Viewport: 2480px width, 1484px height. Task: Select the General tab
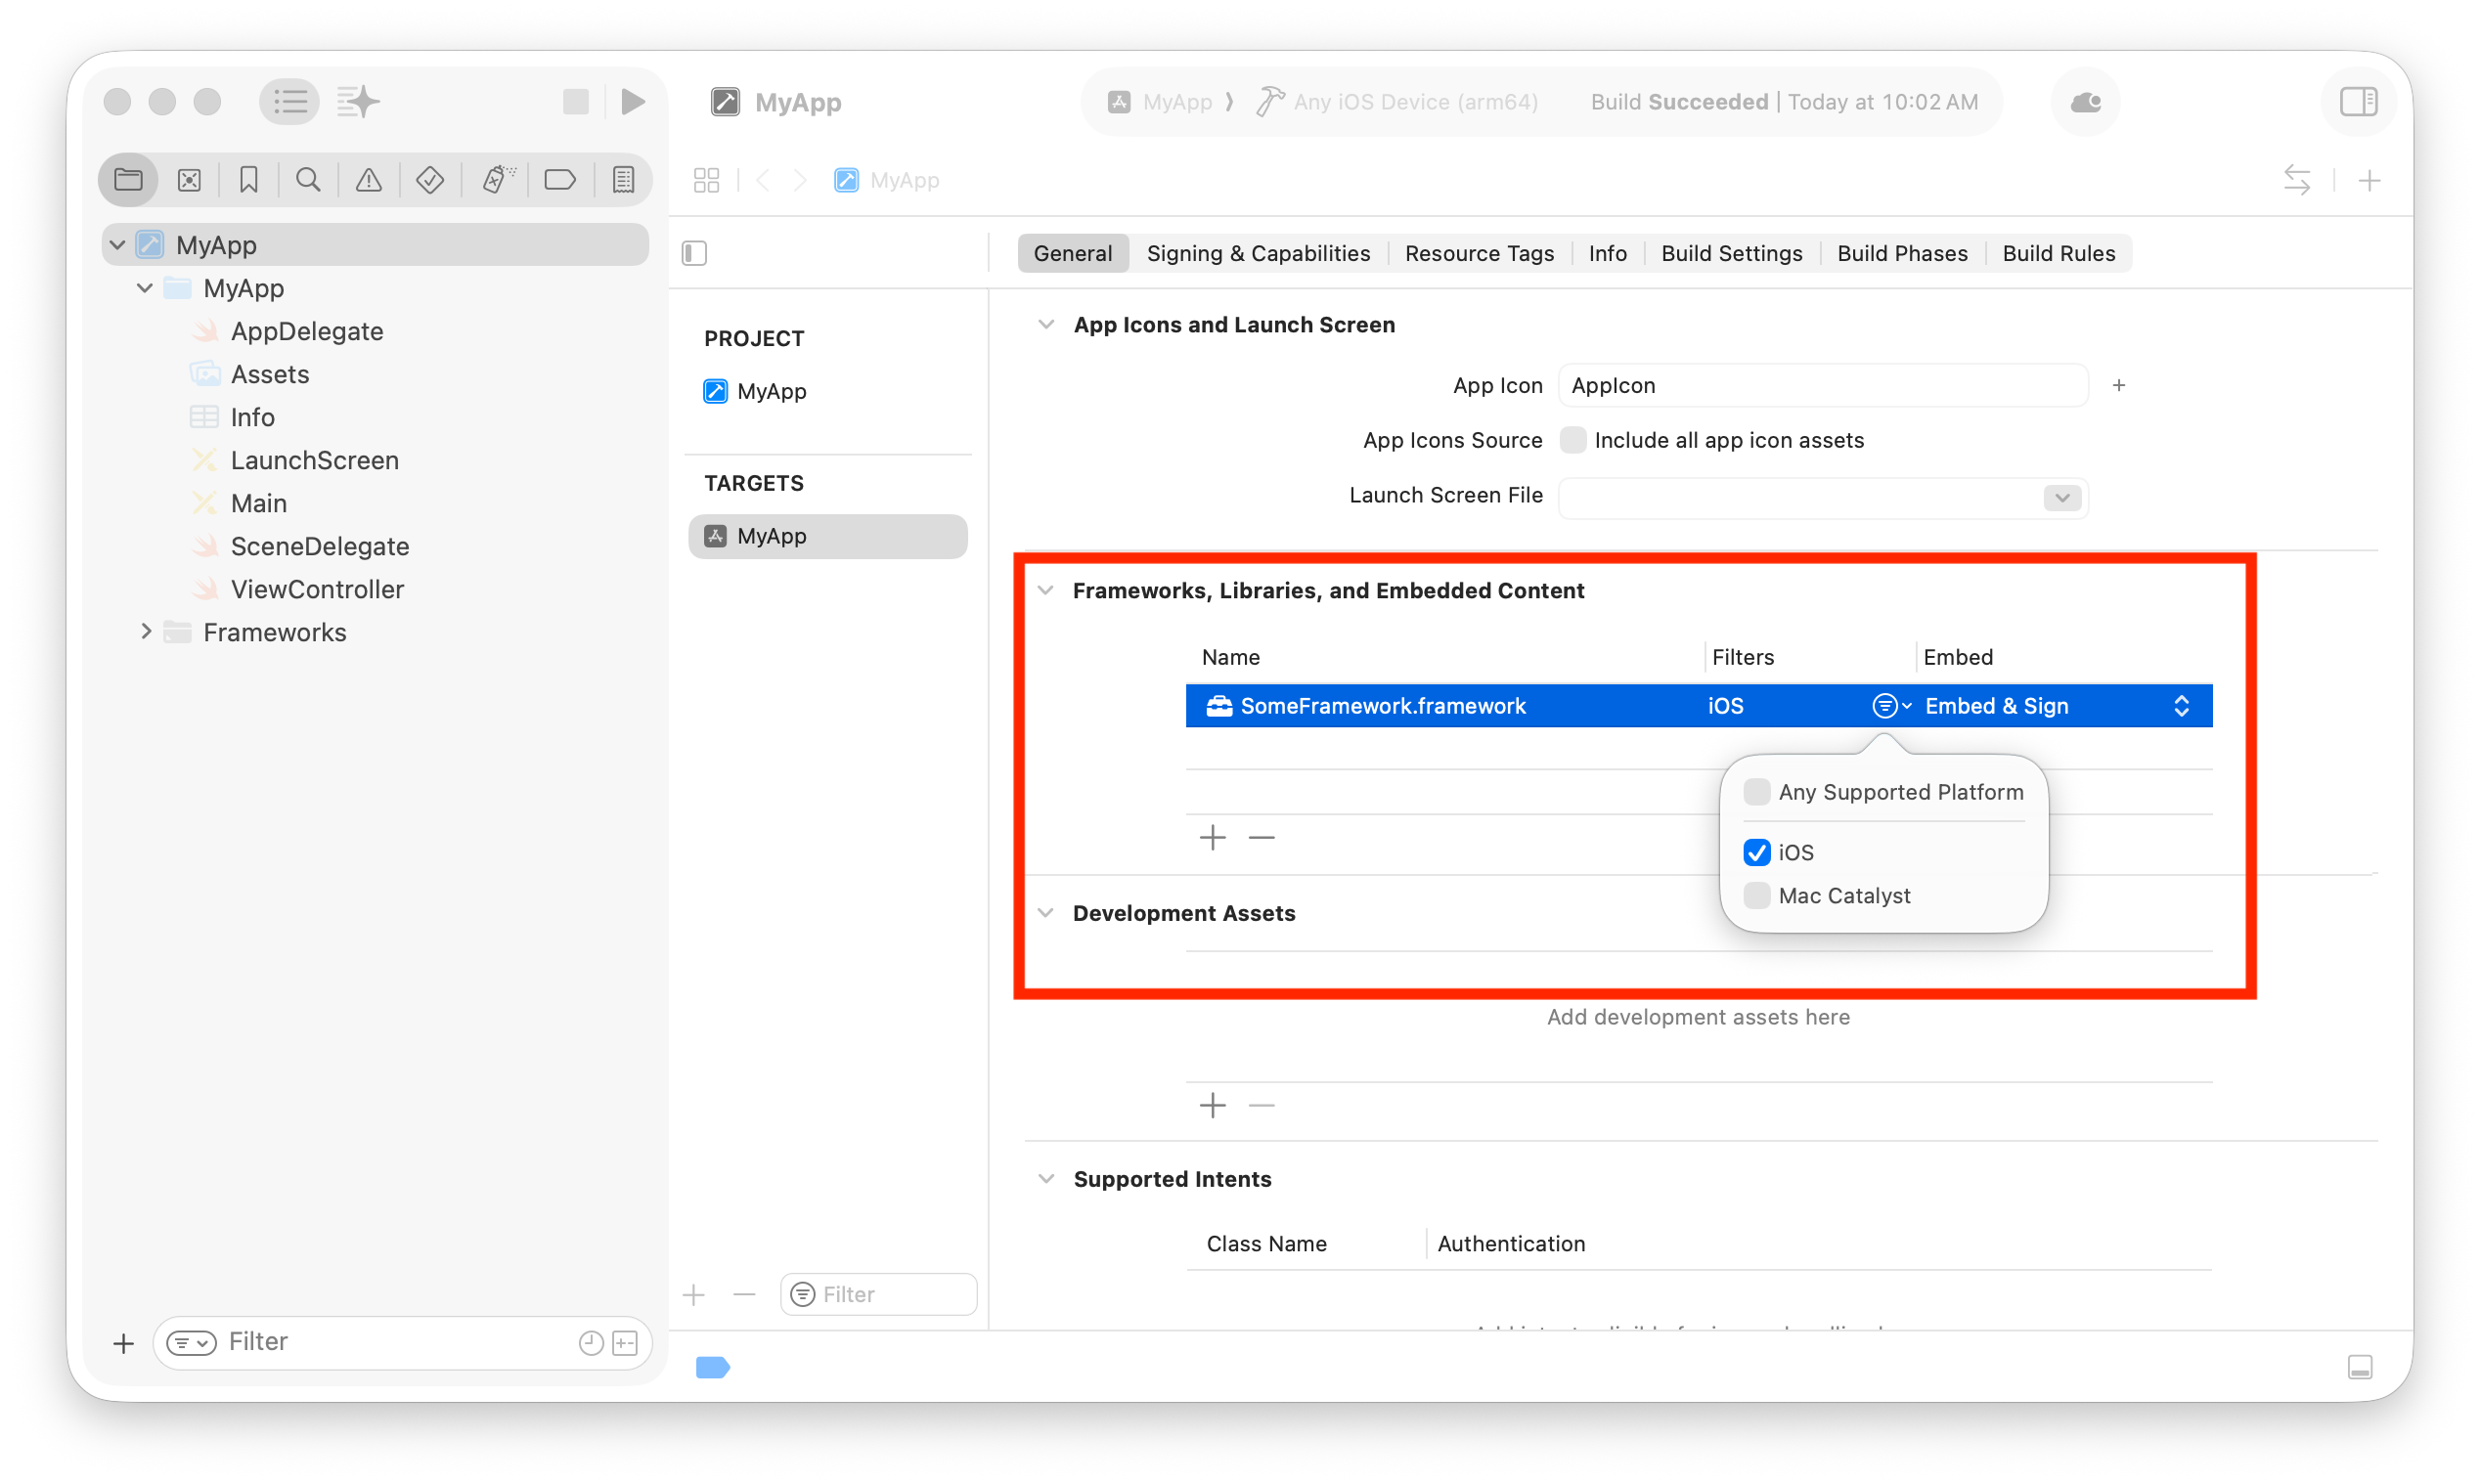1072,253
